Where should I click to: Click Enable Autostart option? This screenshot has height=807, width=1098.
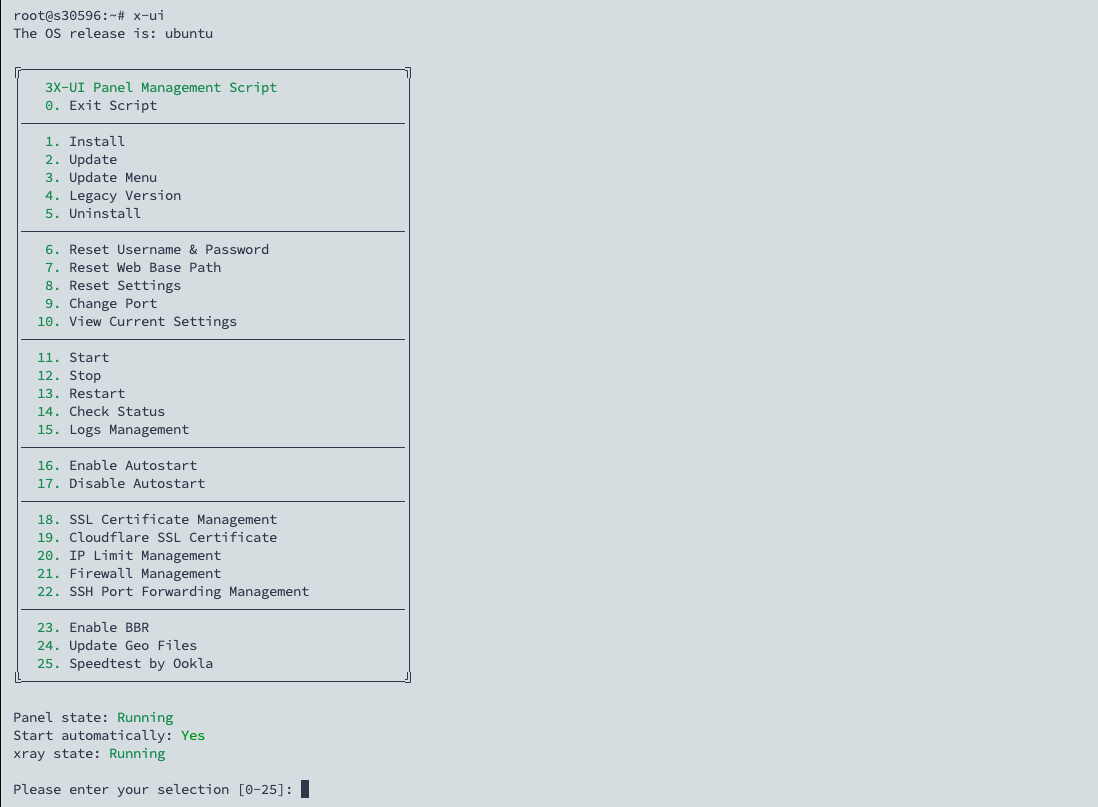(x=132, y=466)
